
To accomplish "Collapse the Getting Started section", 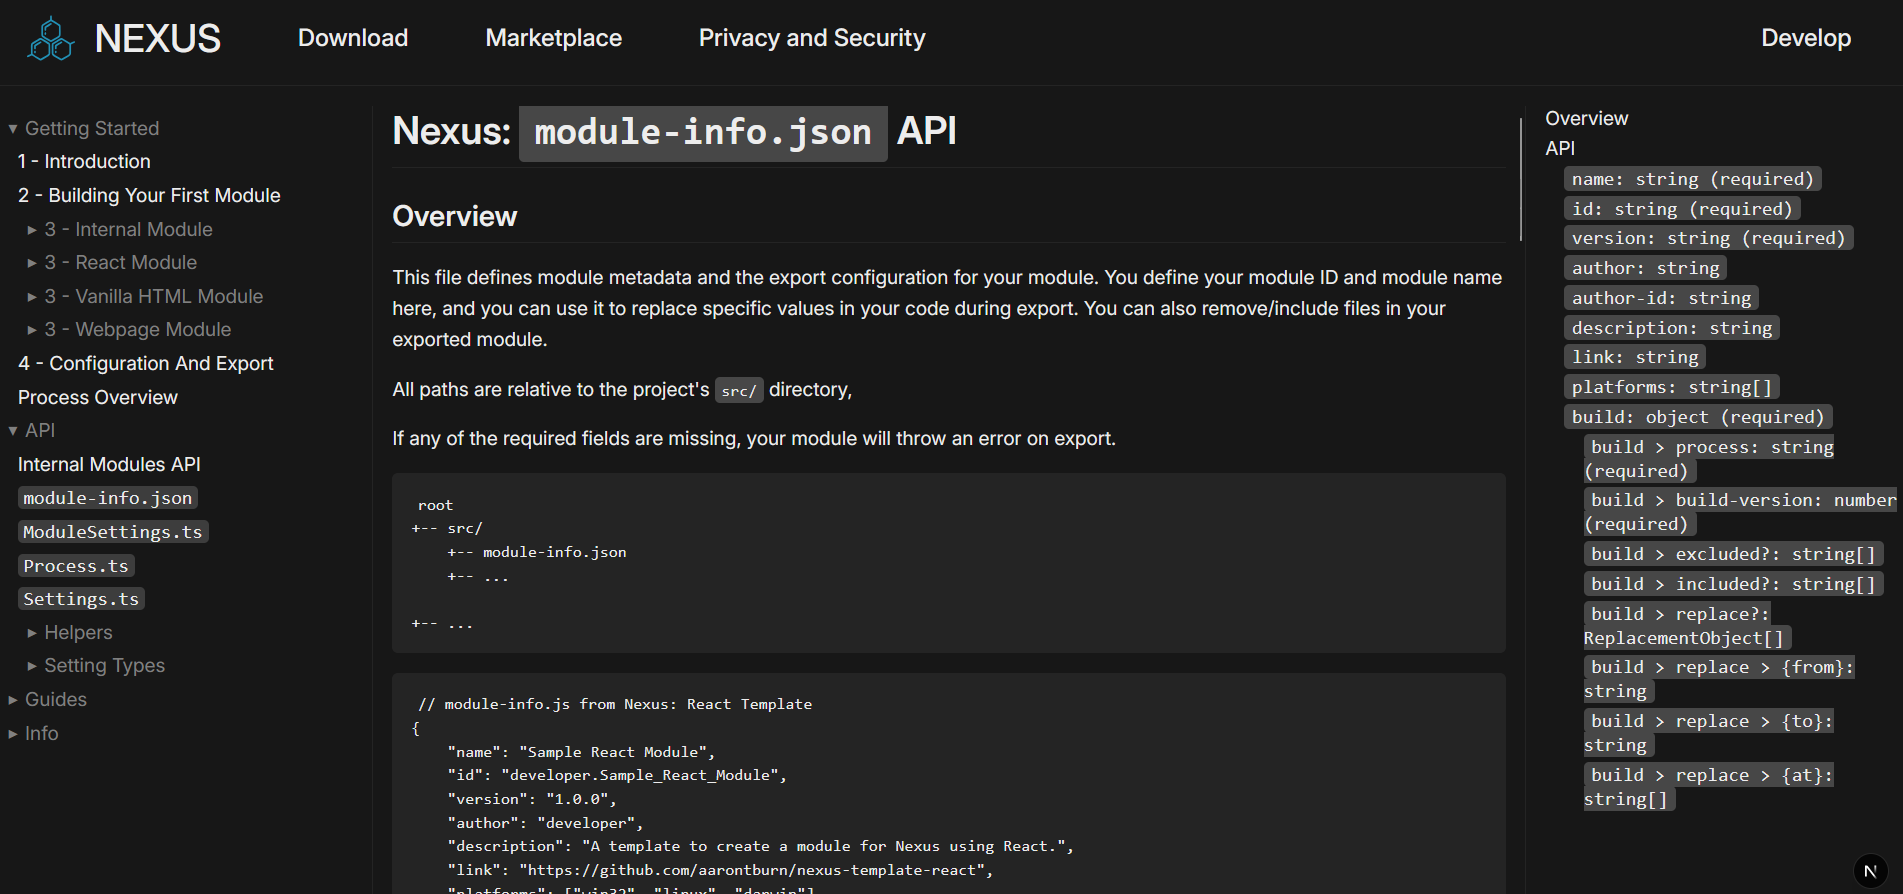I will (13, 129).
